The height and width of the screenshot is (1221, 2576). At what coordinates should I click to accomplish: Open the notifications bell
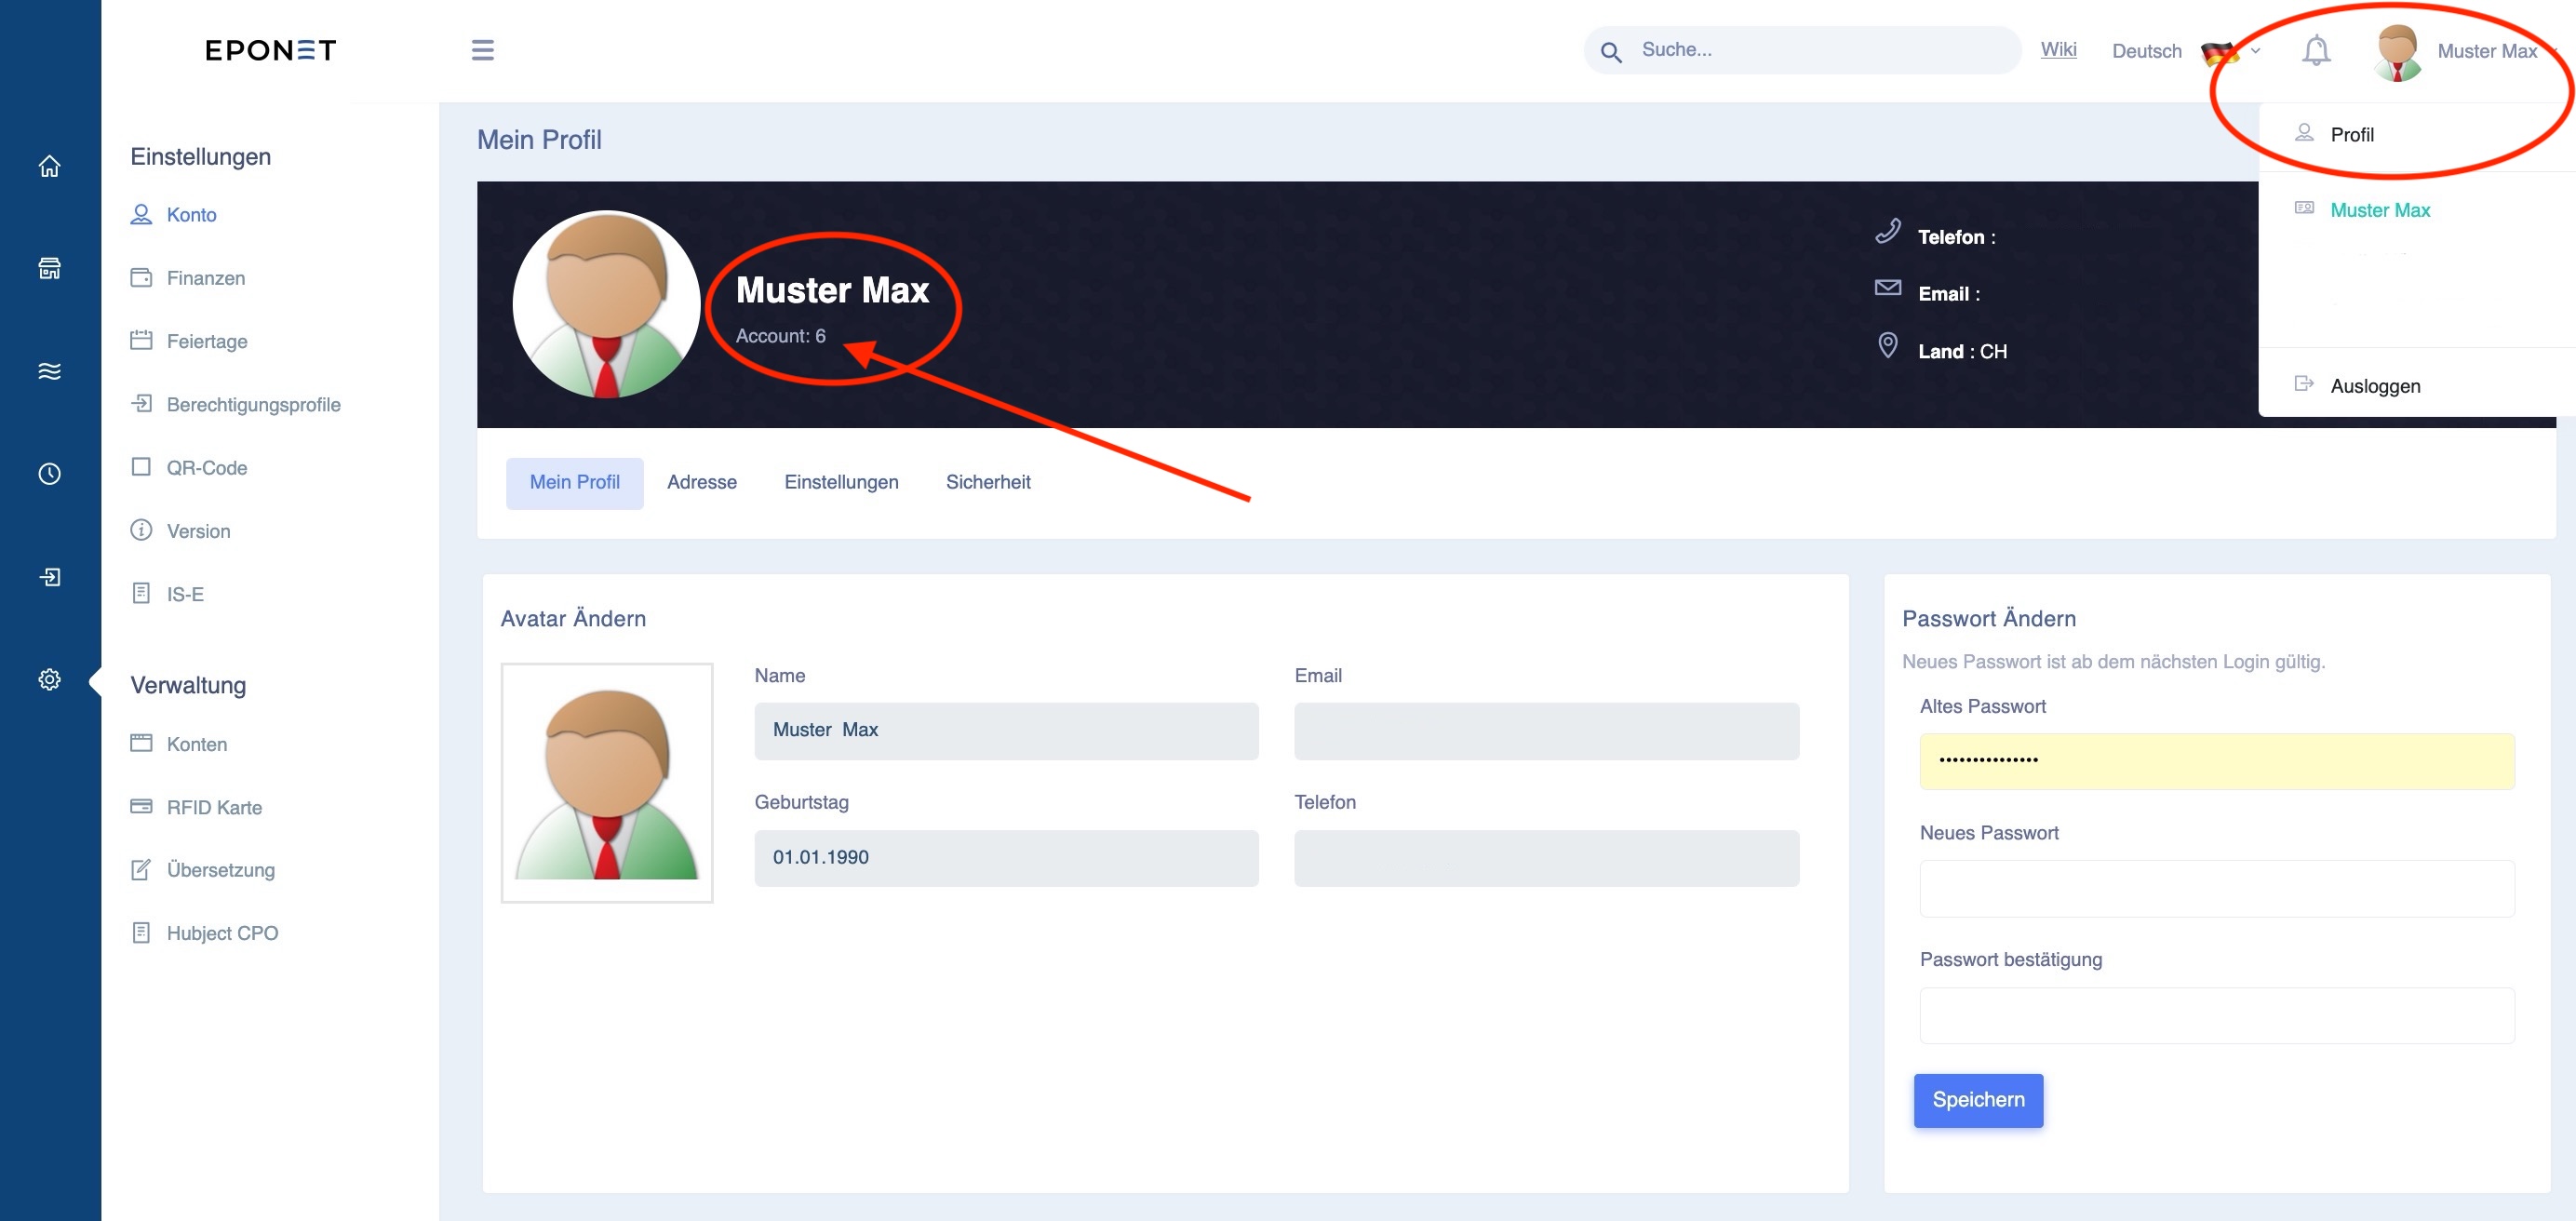pos(2316,50)
